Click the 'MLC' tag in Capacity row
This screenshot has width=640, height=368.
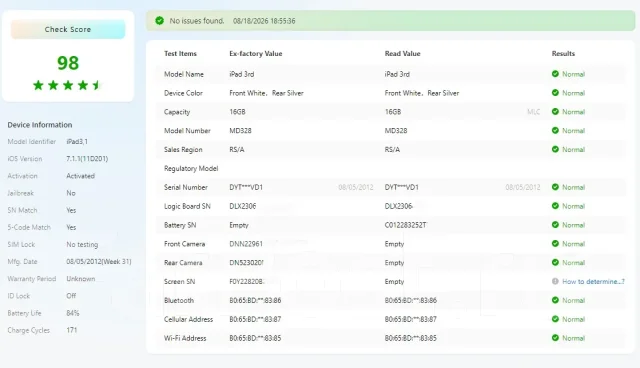[x=533, y=112]
